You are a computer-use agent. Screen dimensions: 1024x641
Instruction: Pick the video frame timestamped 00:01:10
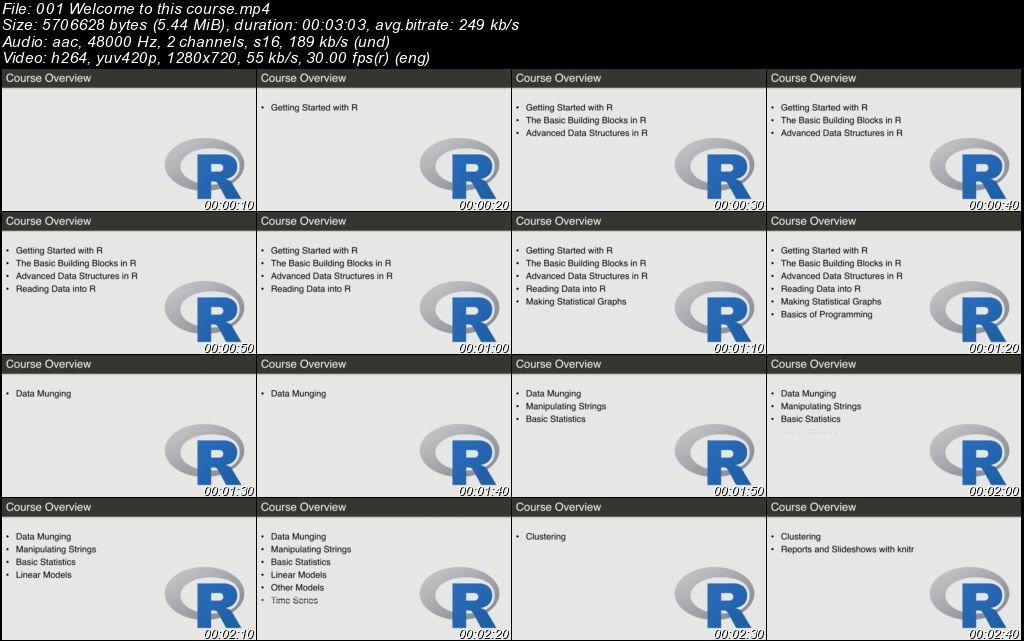639,283
